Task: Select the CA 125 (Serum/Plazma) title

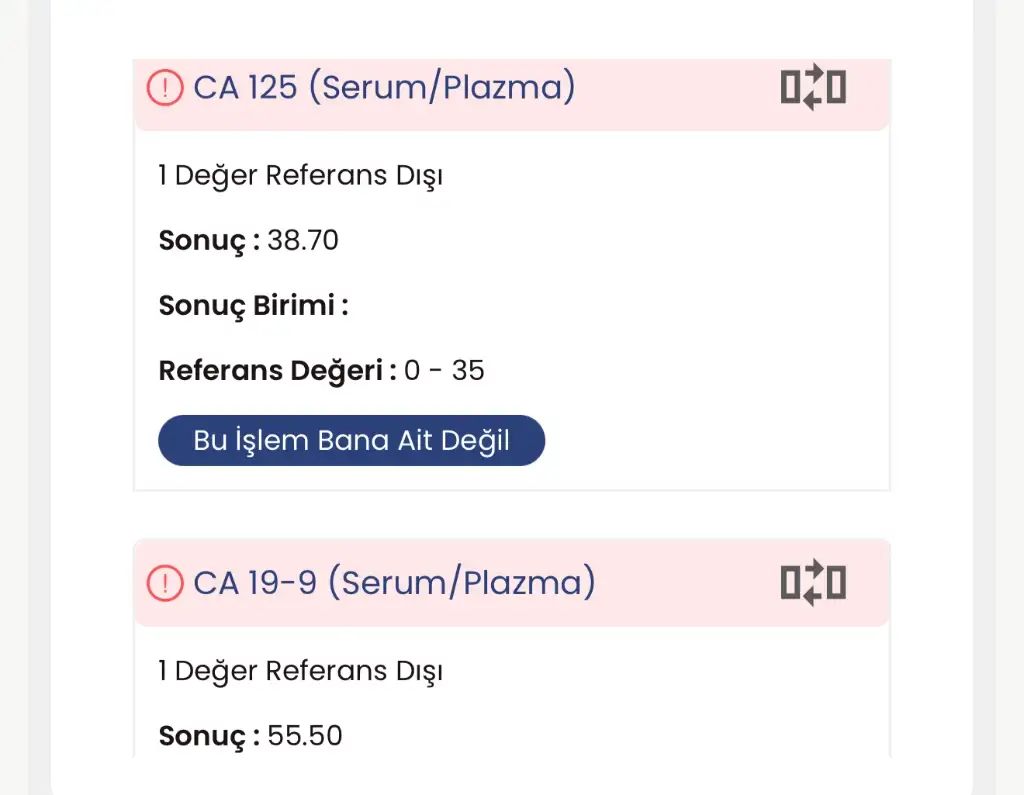Action: coord(384,88)
